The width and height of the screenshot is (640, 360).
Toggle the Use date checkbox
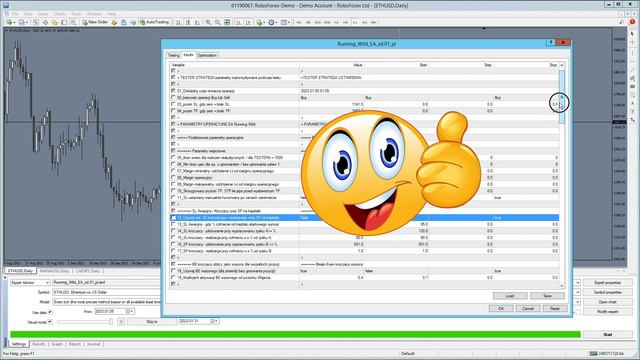coord(50,312)
